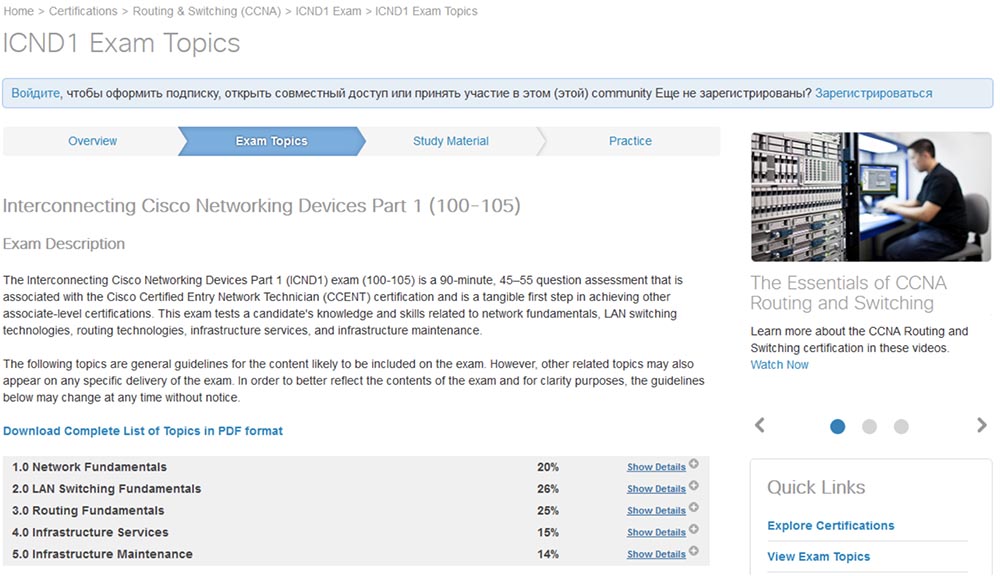Image resolution: width=1000 pixels, height=576 pixels.
Task: Download Complete List of Topics PDF
Action: coord(143,431)
